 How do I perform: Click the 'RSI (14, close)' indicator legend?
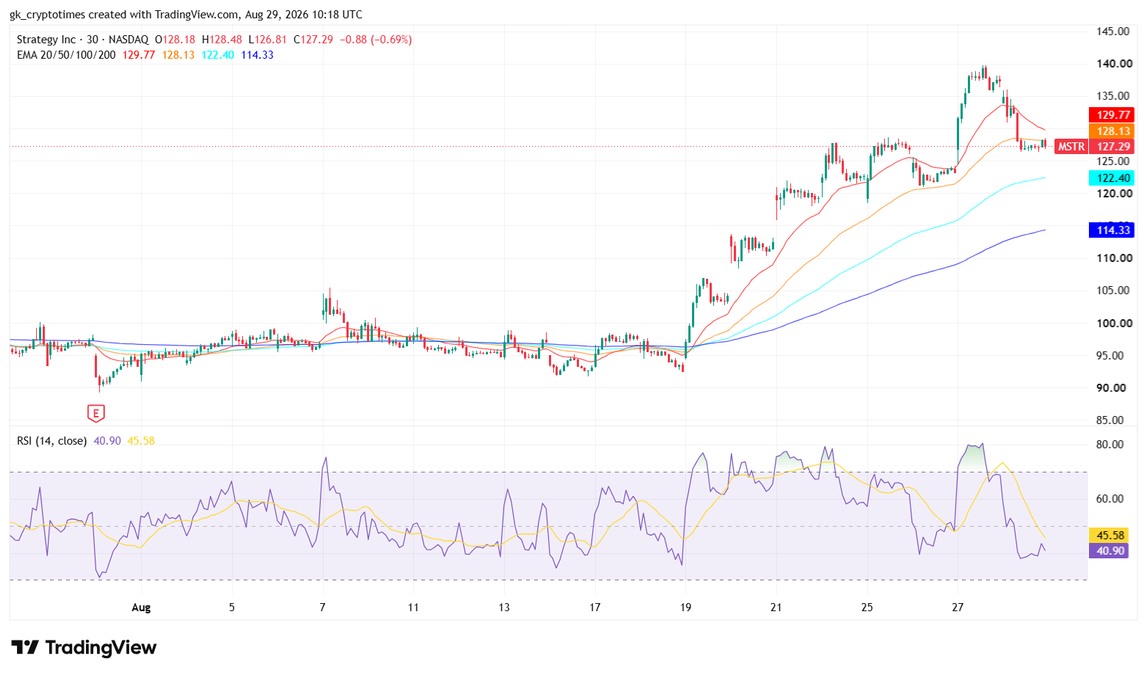point(52,441)
